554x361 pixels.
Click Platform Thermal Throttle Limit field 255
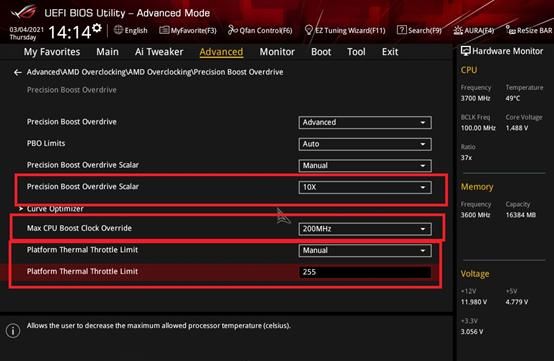[365, 272]
